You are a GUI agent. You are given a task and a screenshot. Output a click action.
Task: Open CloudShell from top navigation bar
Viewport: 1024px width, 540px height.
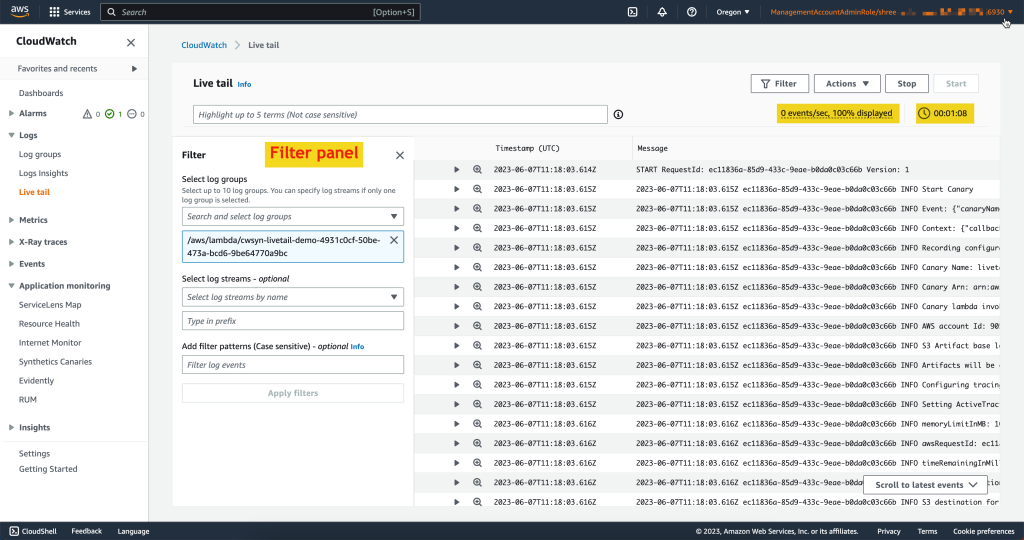pos(632,12)
